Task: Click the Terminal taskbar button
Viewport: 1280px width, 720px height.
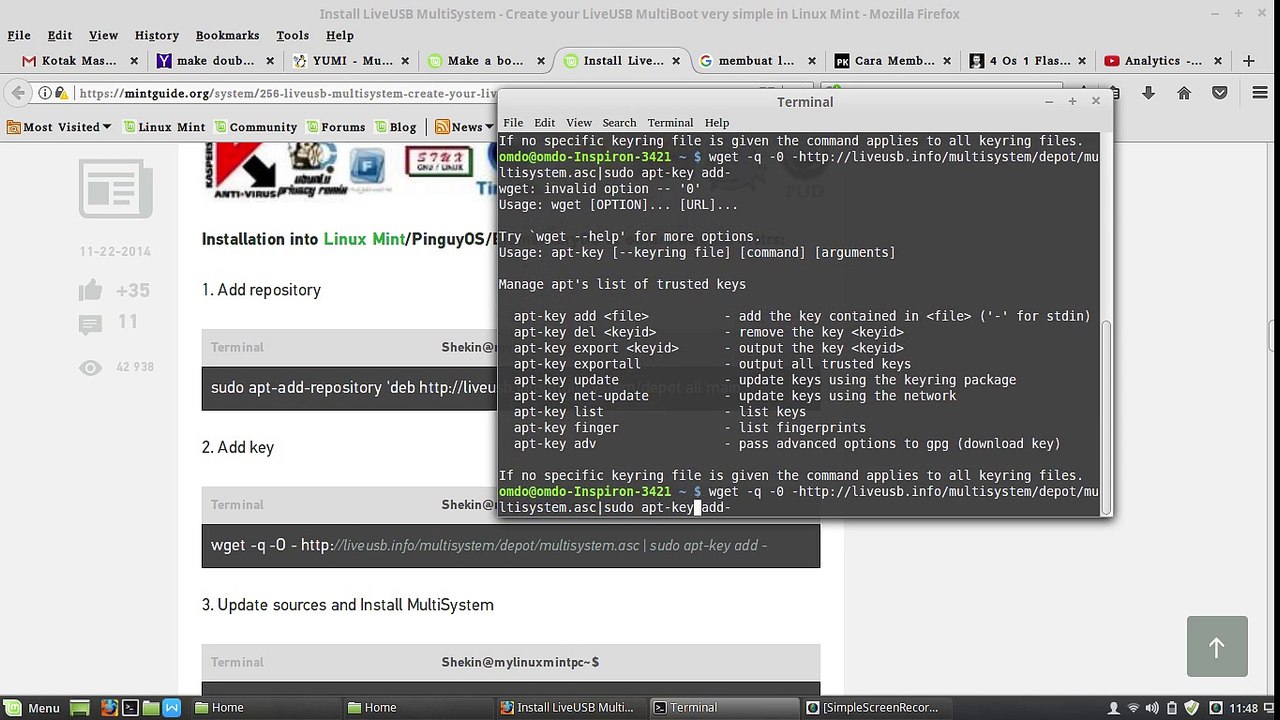Action: tap(726, 707)
